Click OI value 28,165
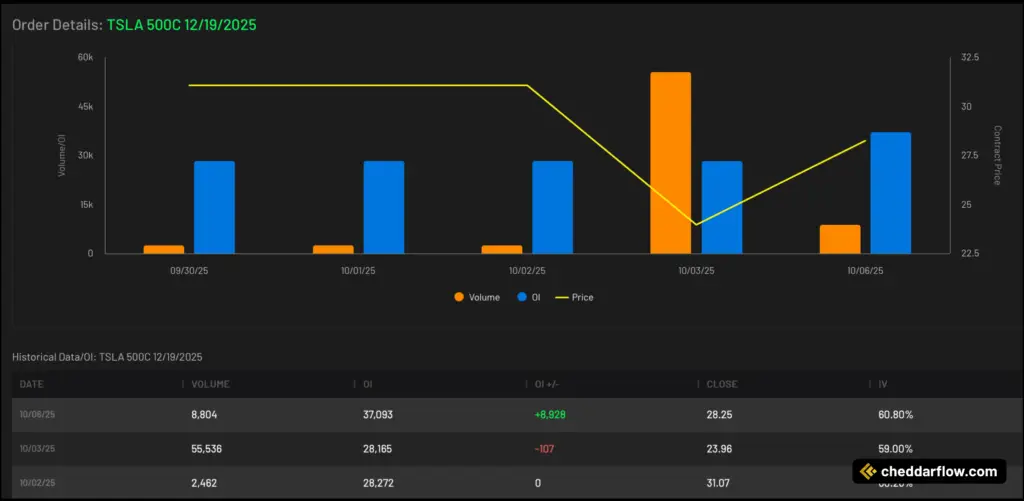 point(378,449)
